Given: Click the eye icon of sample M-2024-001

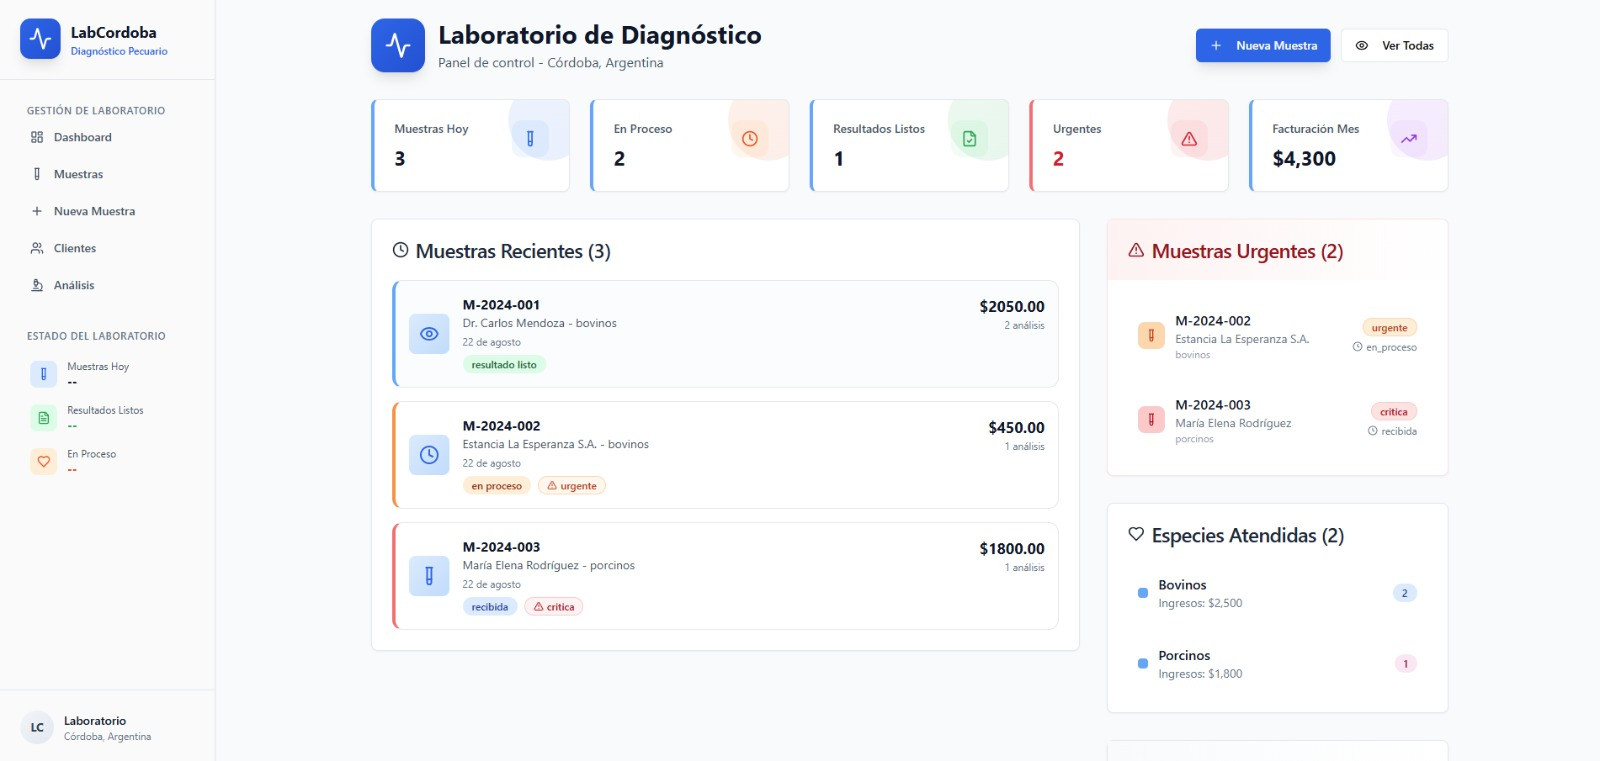Looking at the screenshot, I should click(x=429, y=334).
